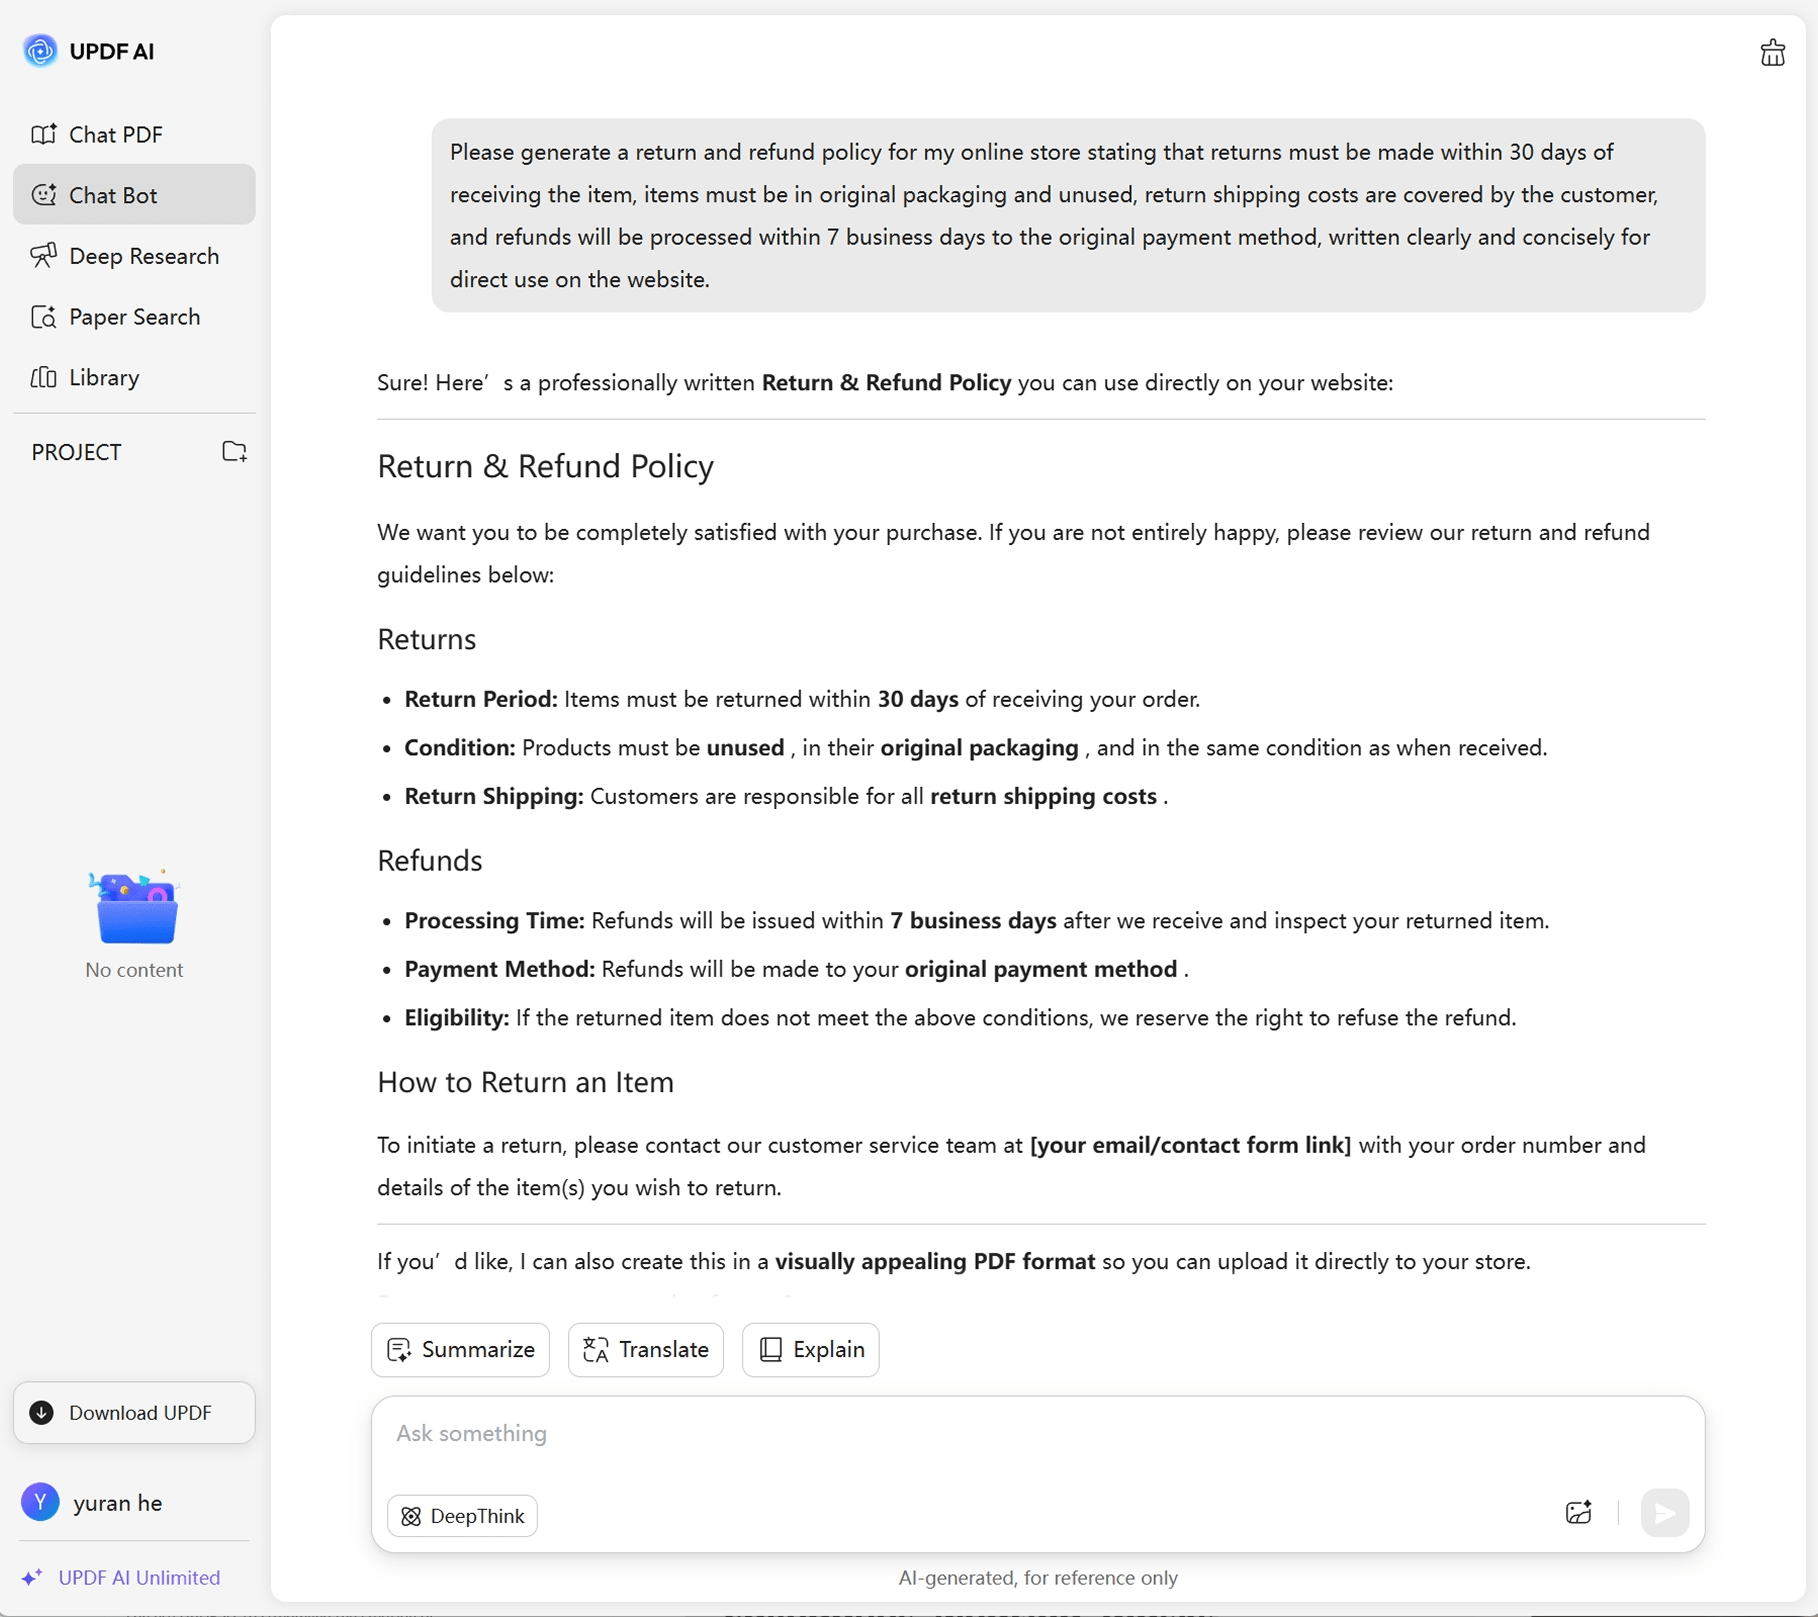The image size is (1818, 1617).
Task: Click the UPDF AI logo icon
Action: 40,51
